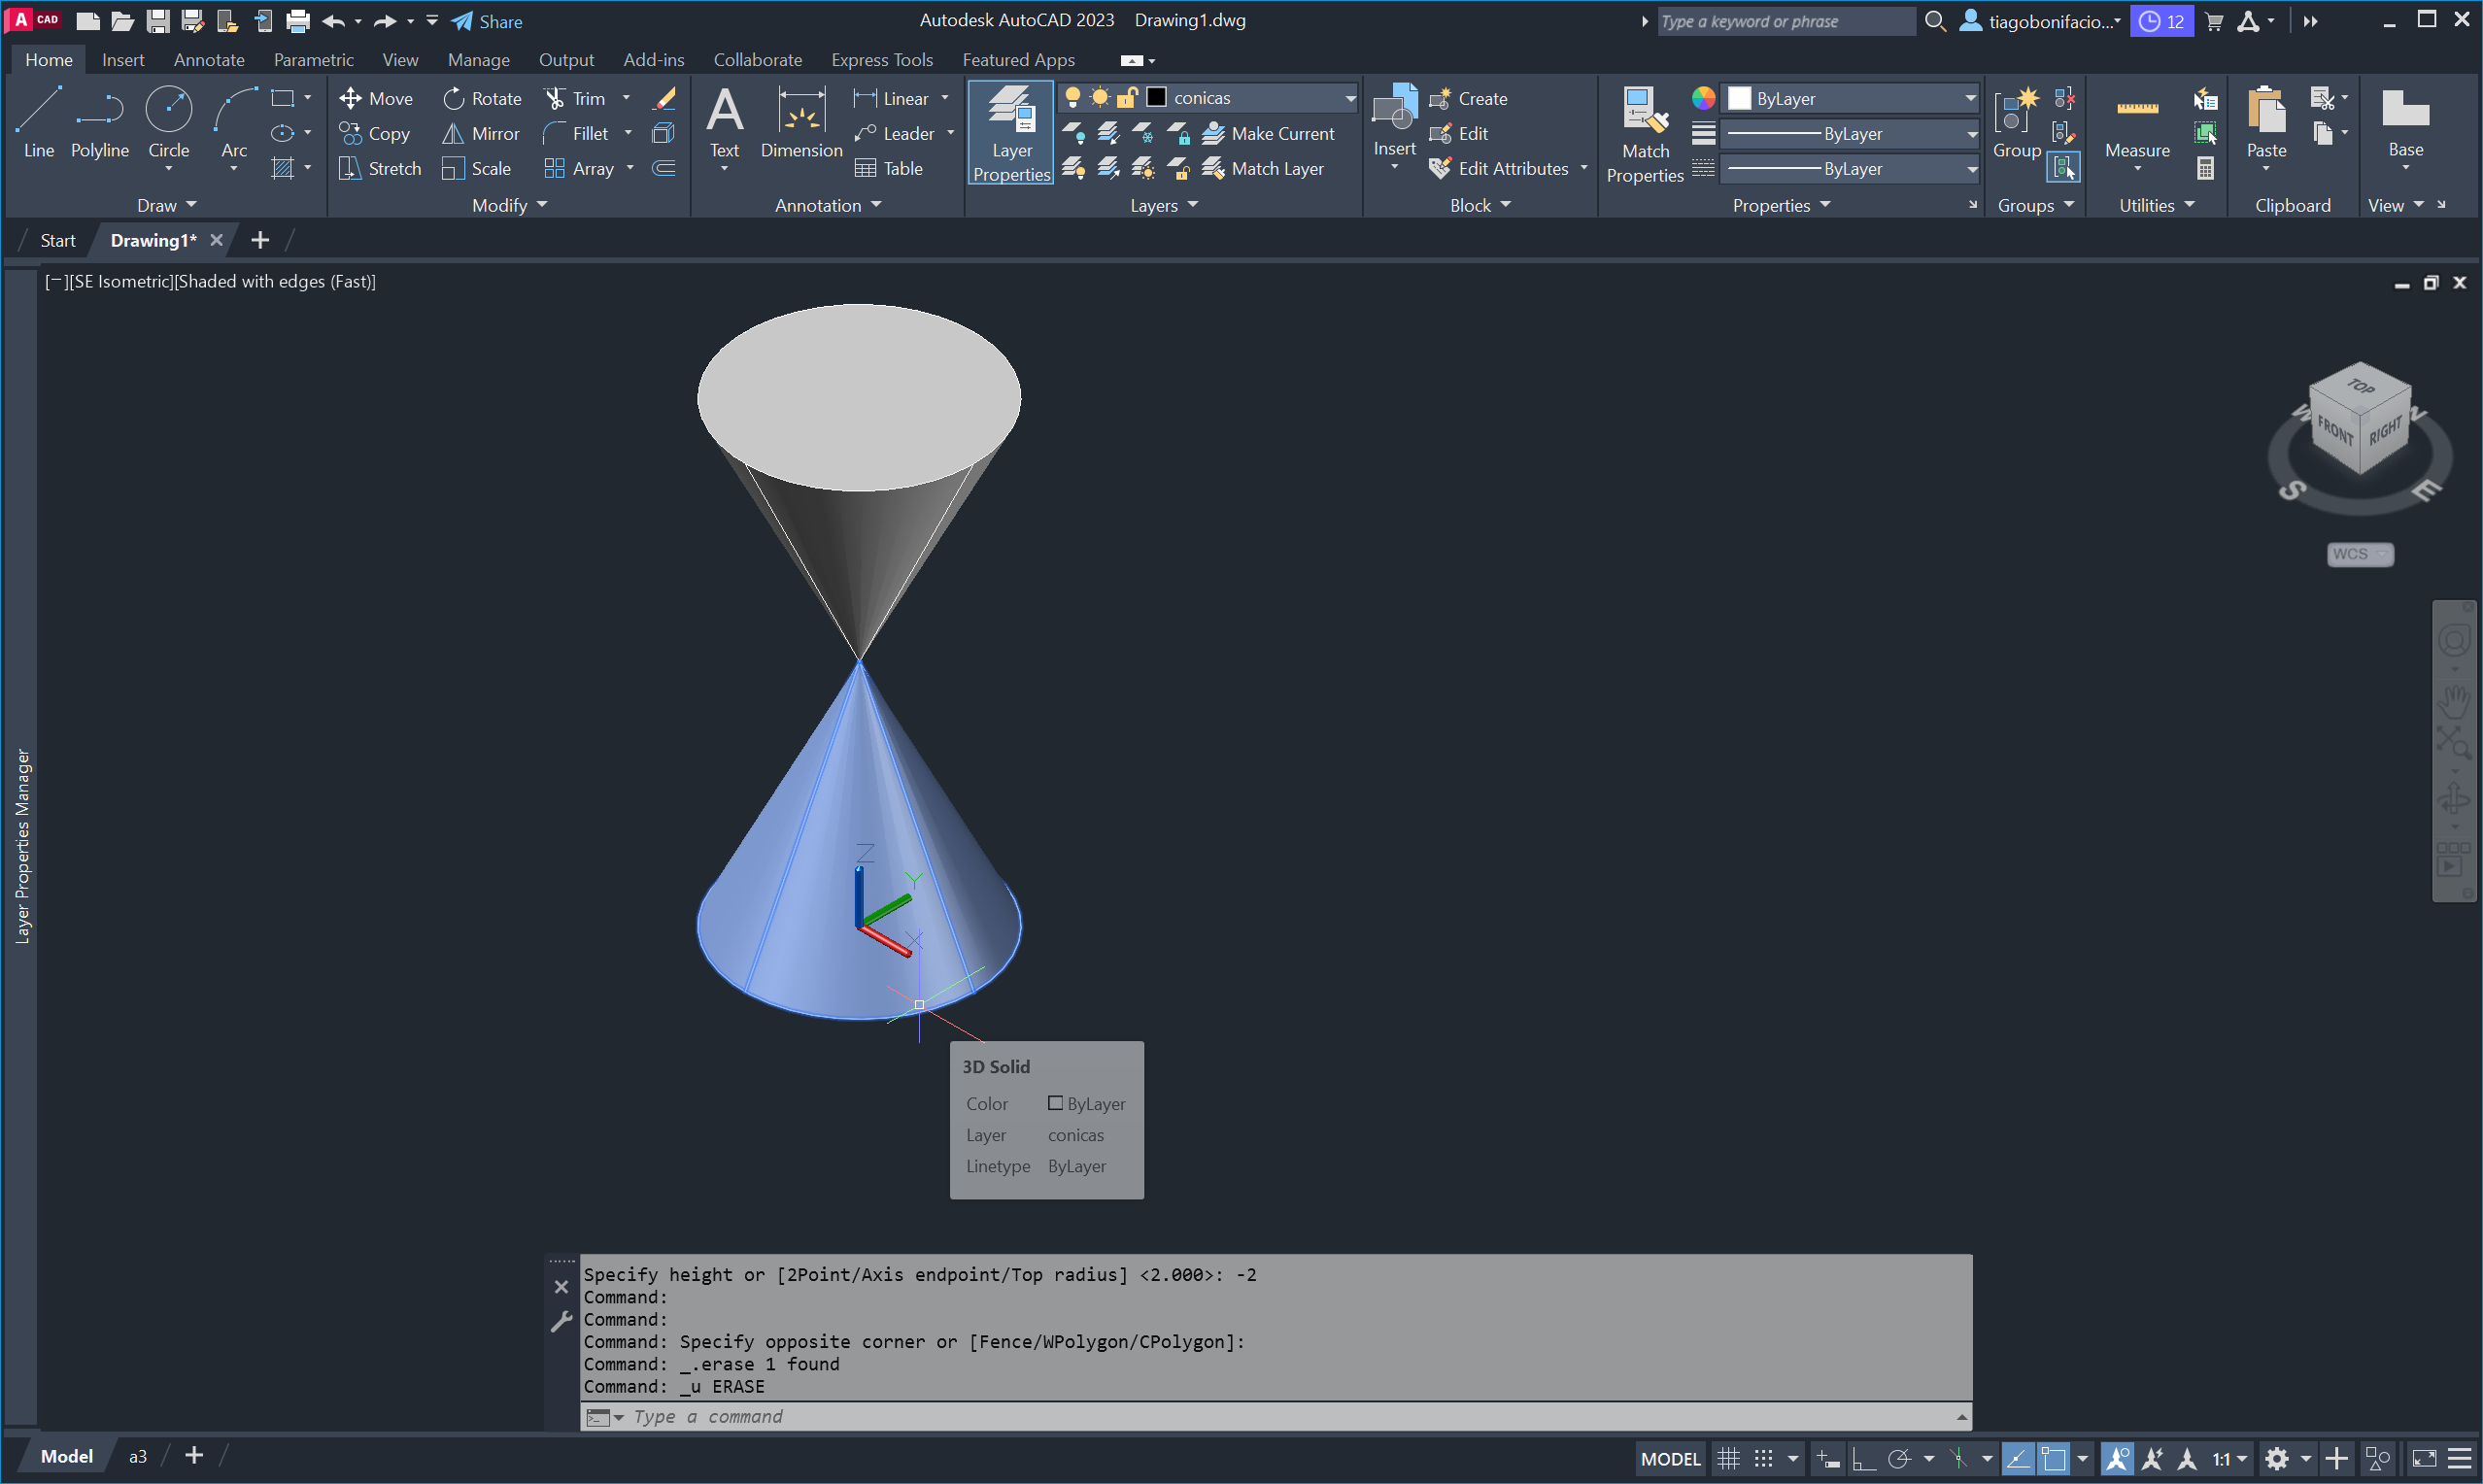The image size is (2483, 1484).
Task: Open the a3 layout tab
Action: 138,1456
